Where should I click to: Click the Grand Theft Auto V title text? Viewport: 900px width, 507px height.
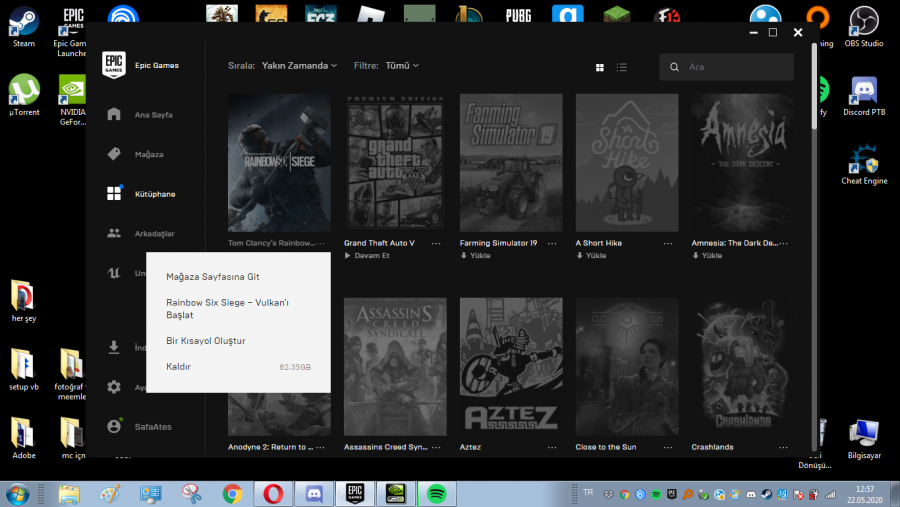[x=379, y=243]
